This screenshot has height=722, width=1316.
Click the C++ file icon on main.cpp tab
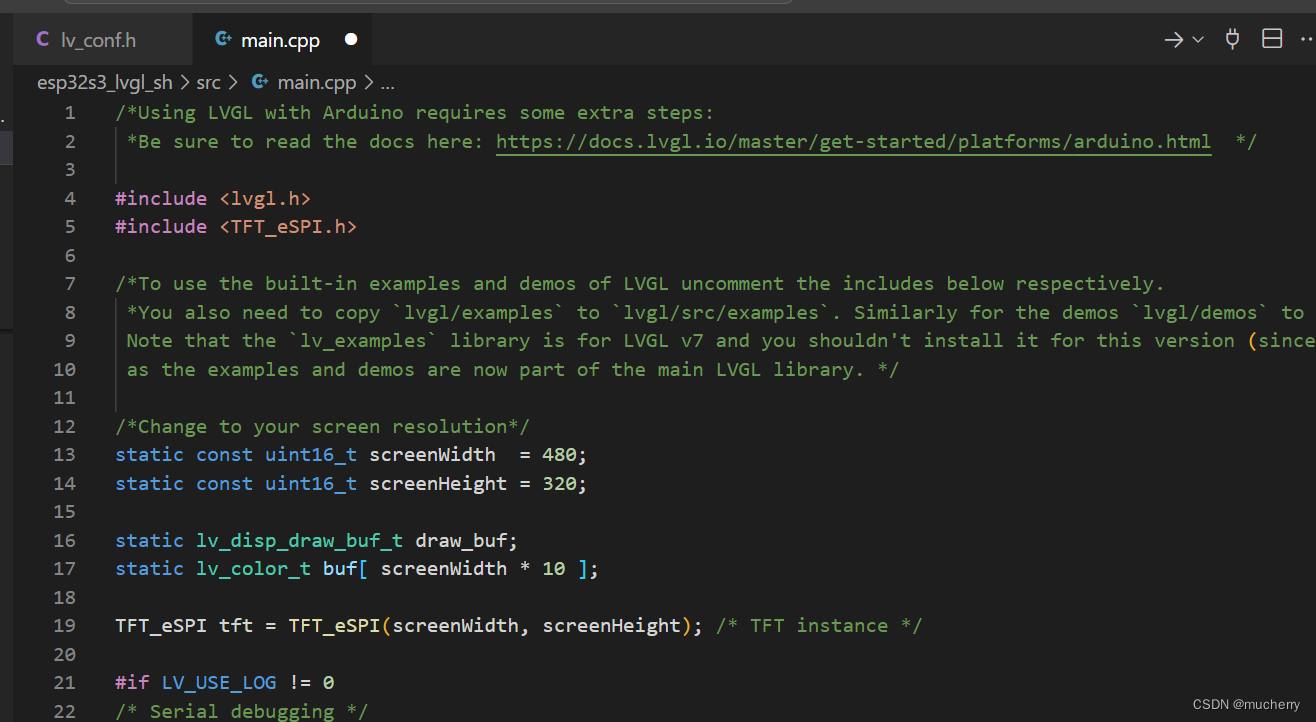coord(223,40)
